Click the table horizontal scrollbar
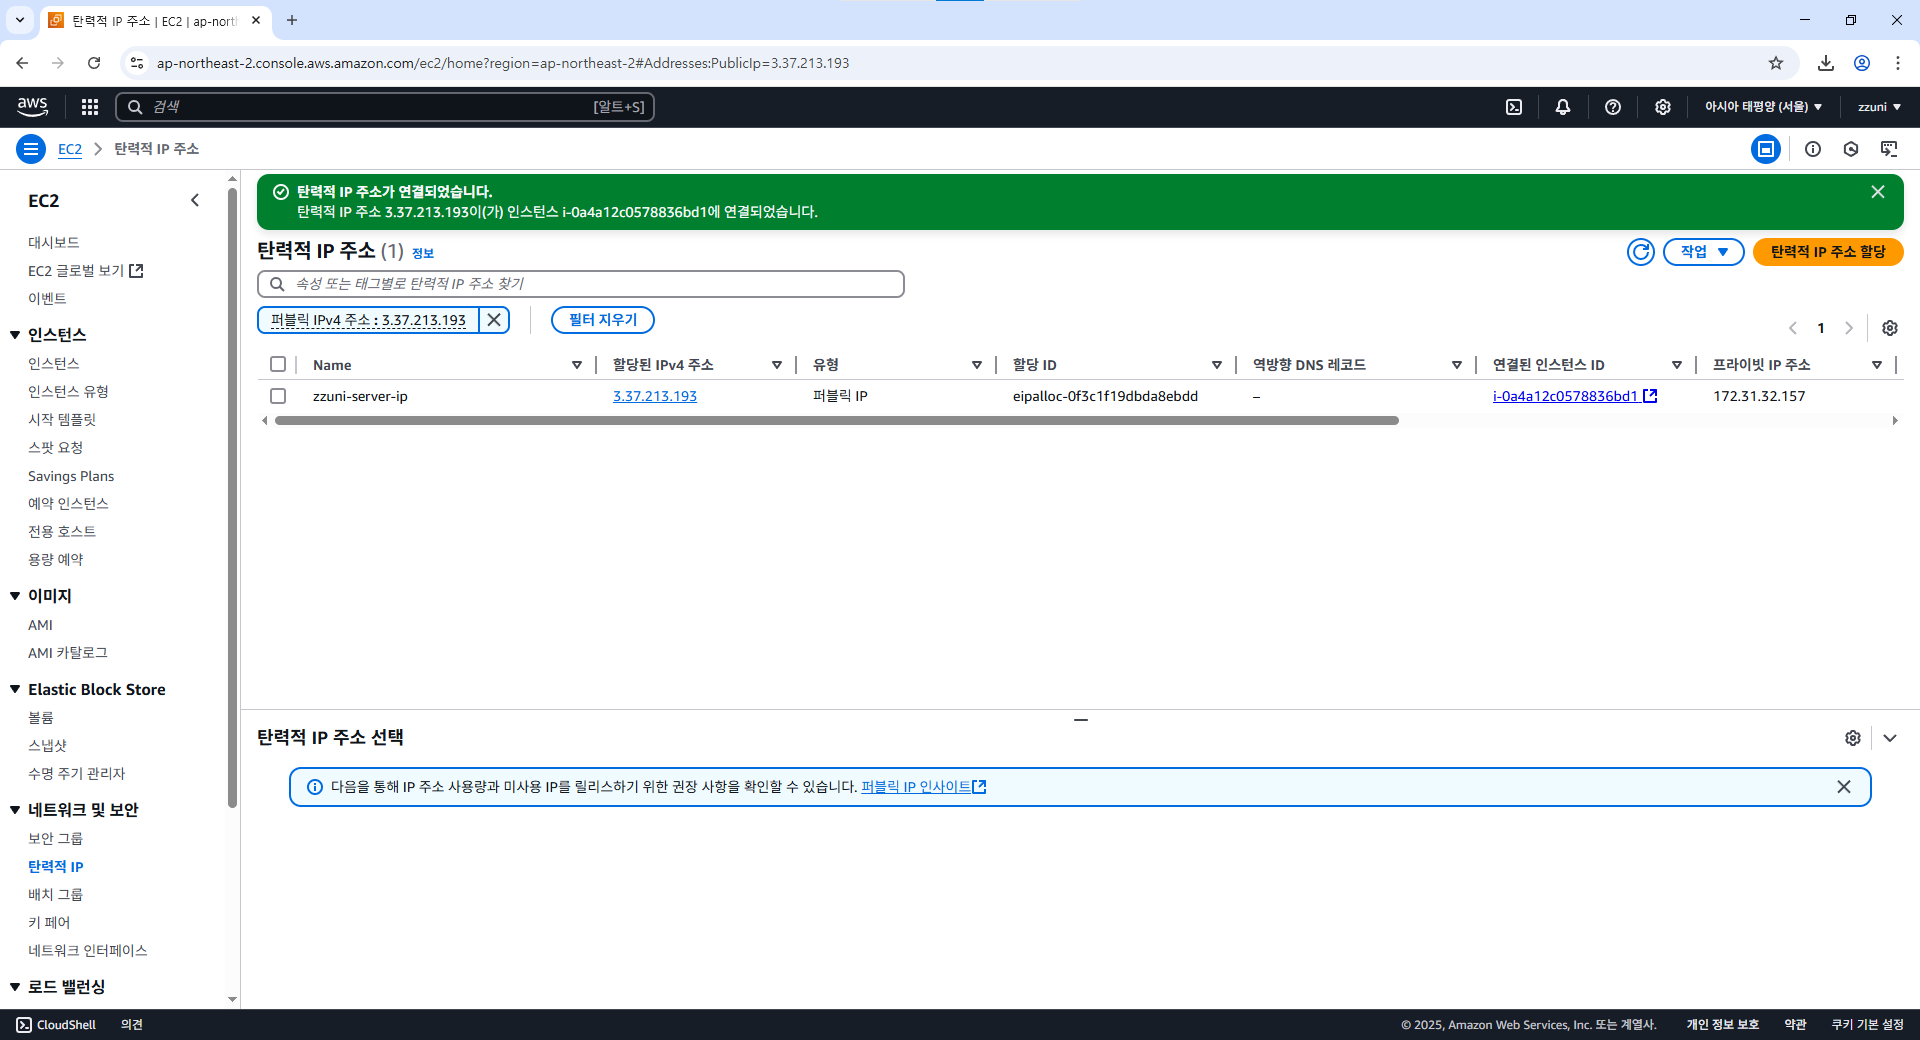The width and height of the screenshot is (1920, 1040). (837, 421)
